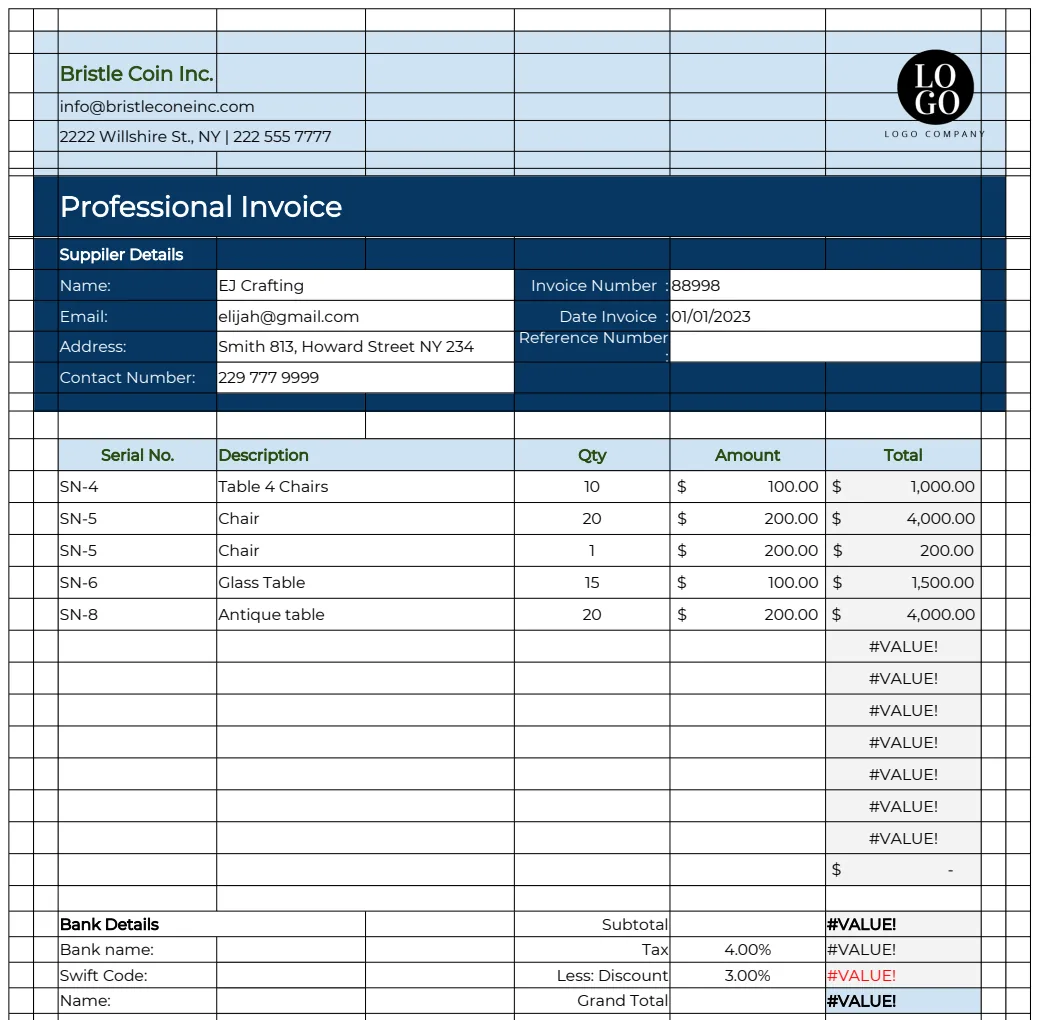The height and width of the screenshot is (1020, 1039).
Task: Select the Name: label under Bank Details
Action: click(137, 1001)
